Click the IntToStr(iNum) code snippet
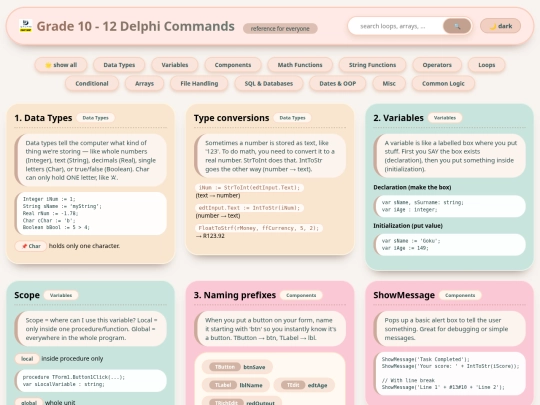Image resolution: width=540 pixels, height=405 pixels. point(250,208)
